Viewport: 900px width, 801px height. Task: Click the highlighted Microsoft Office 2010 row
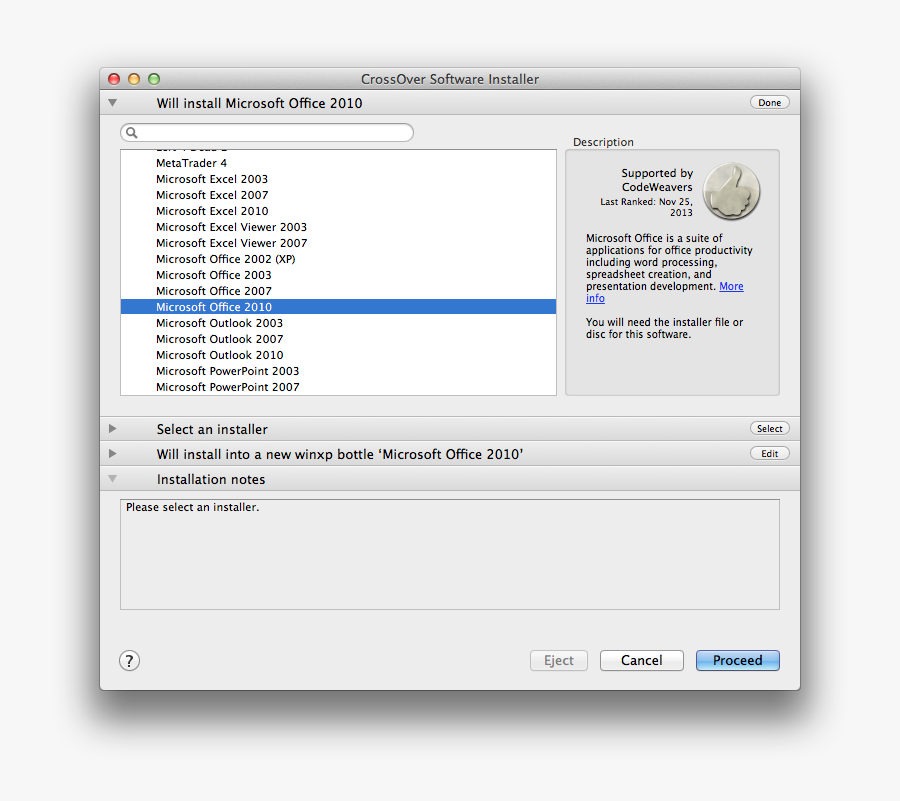pyautogui.click(x=339, y=307)
